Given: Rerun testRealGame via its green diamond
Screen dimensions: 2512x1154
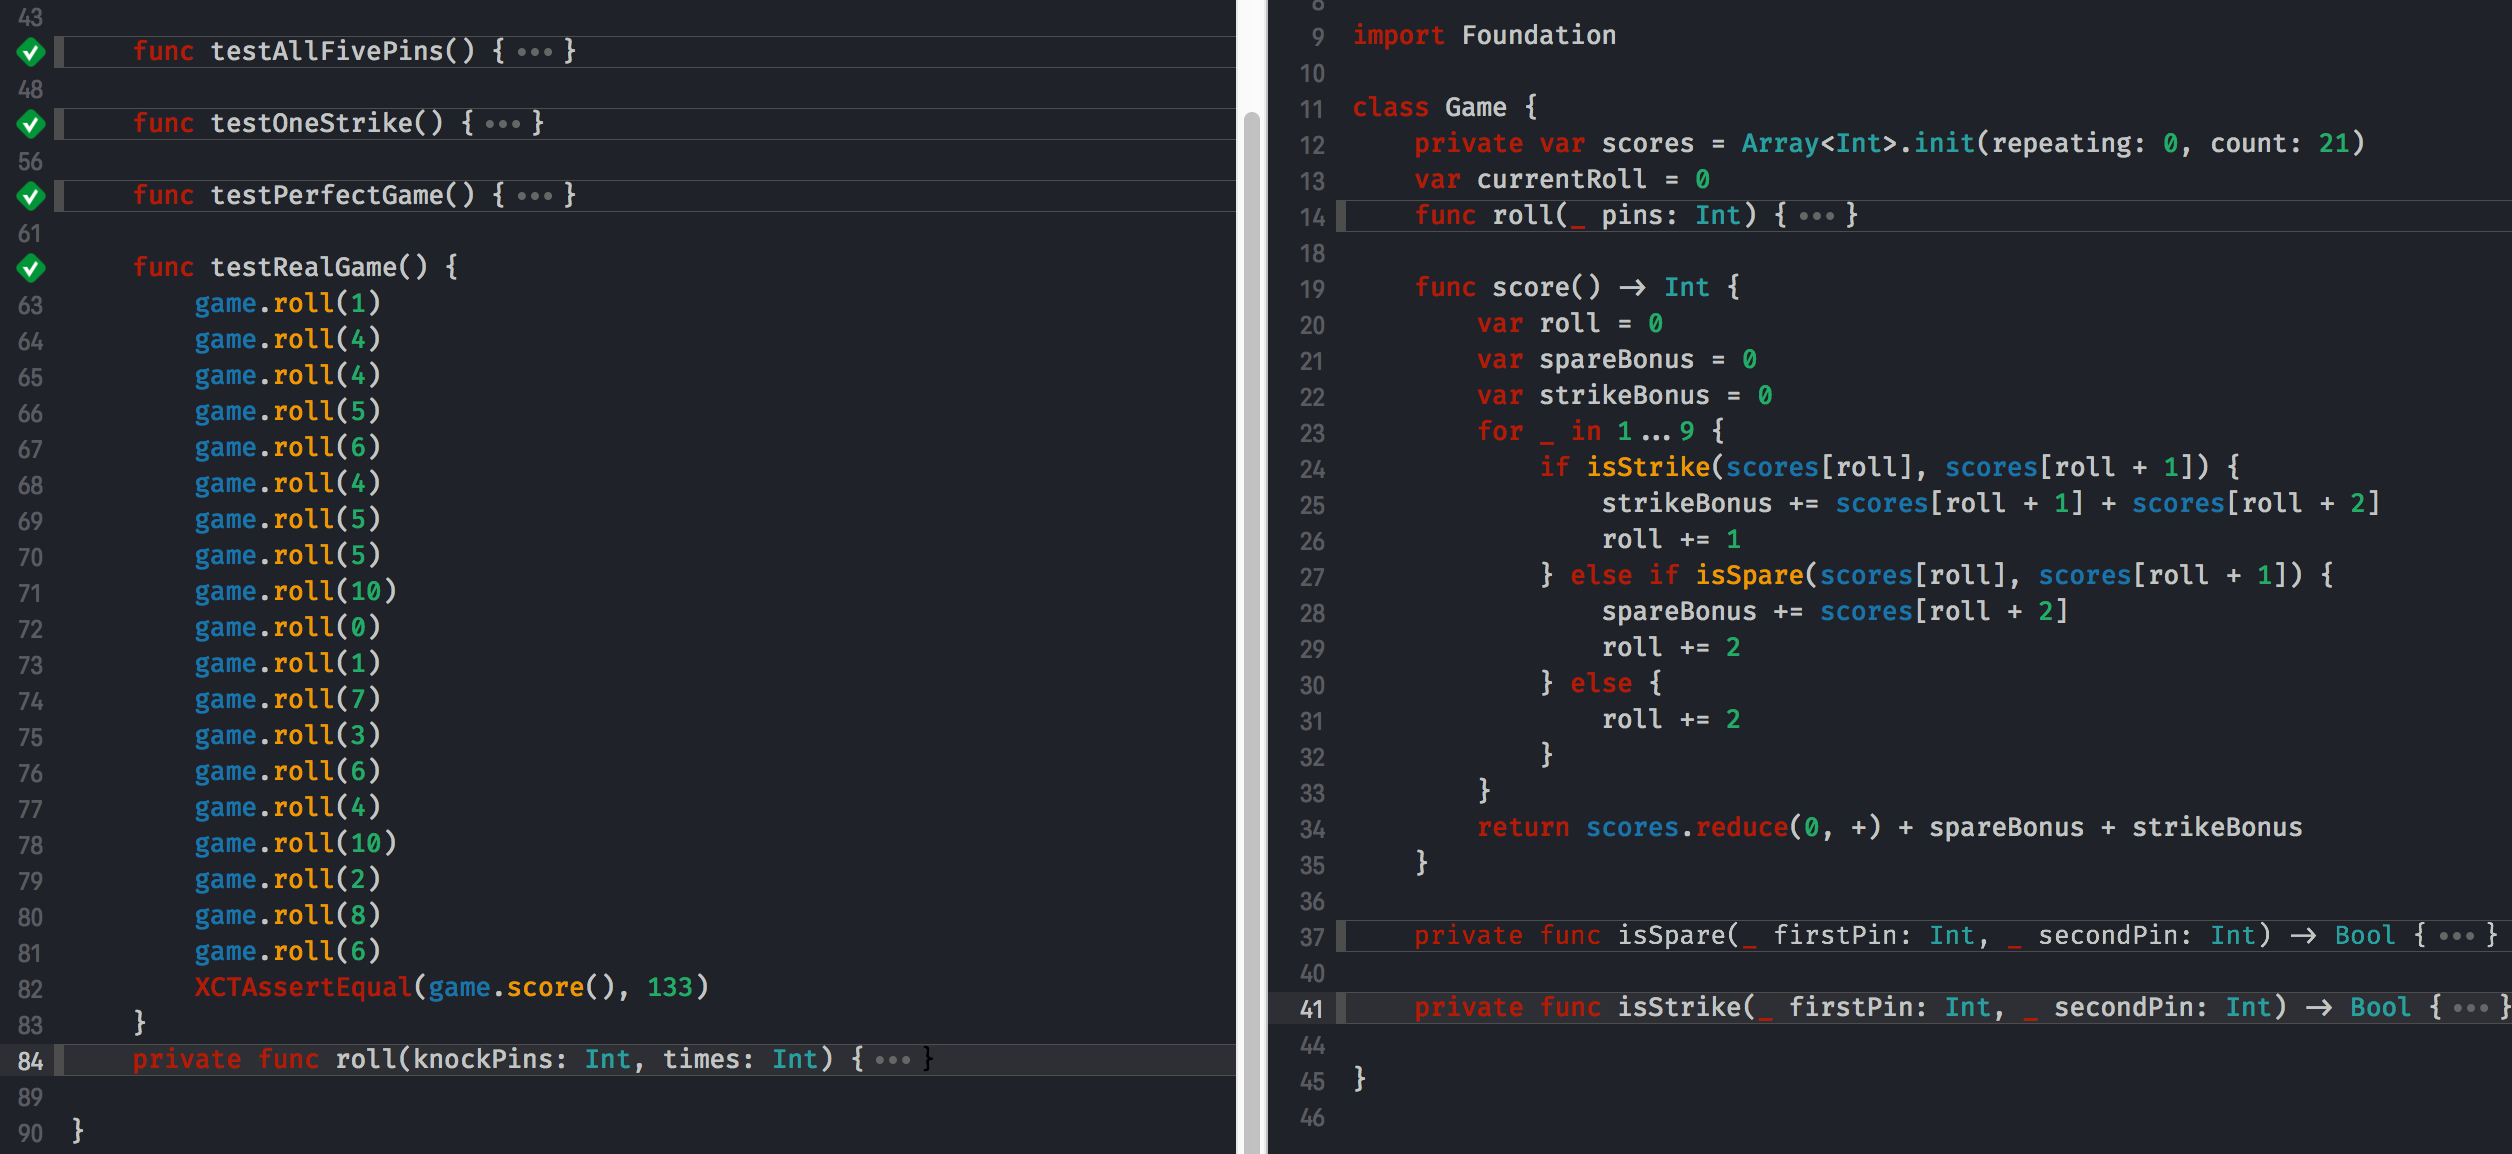Looking at the screenshot, I should pos(31,268).
